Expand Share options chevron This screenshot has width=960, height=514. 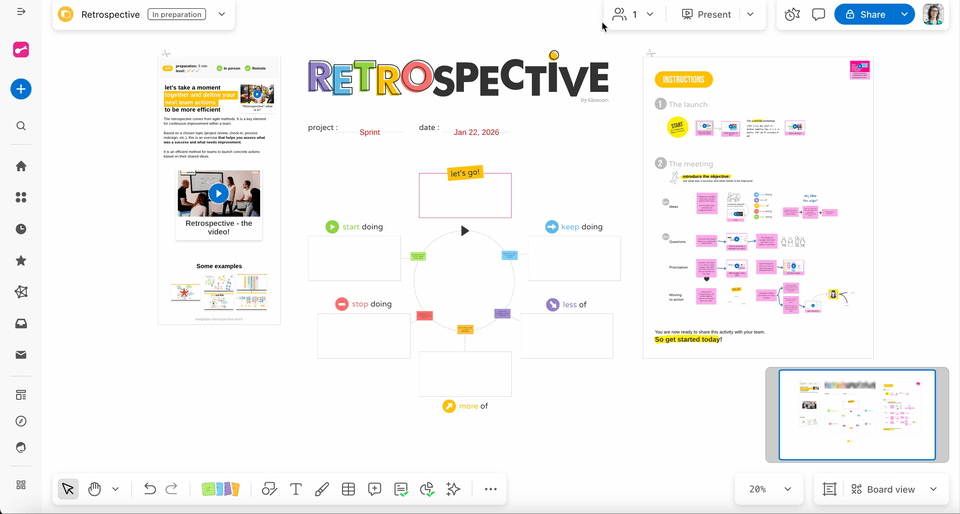(x=904, y=14)
